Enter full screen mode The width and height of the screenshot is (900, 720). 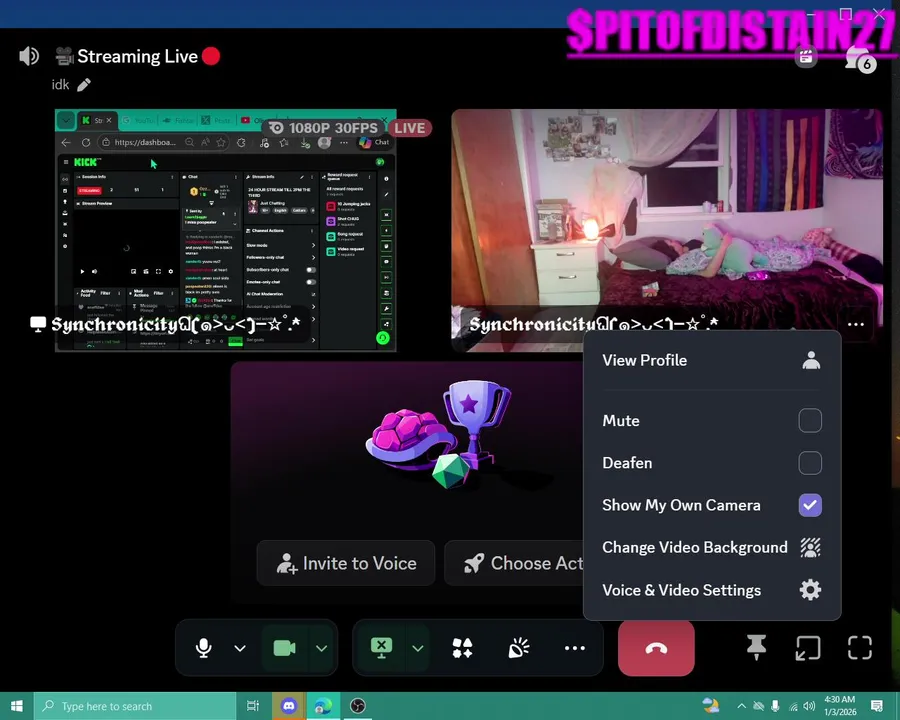[x=860, y=648]
